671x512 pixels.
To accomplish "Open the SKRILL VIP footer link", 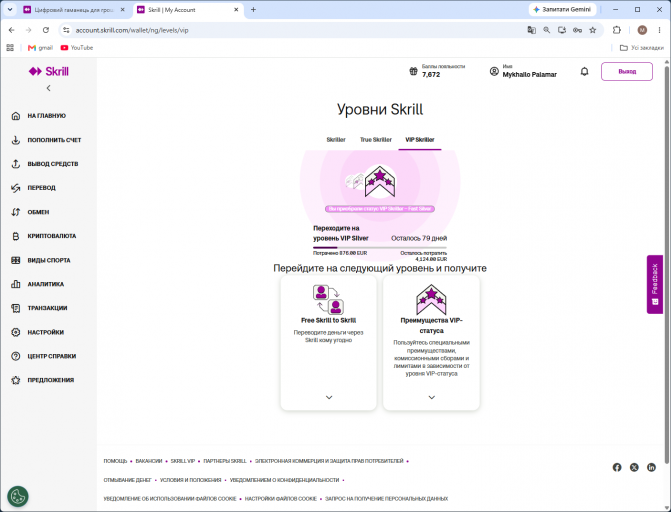I will pyautogui.click(x=183, y=461).
